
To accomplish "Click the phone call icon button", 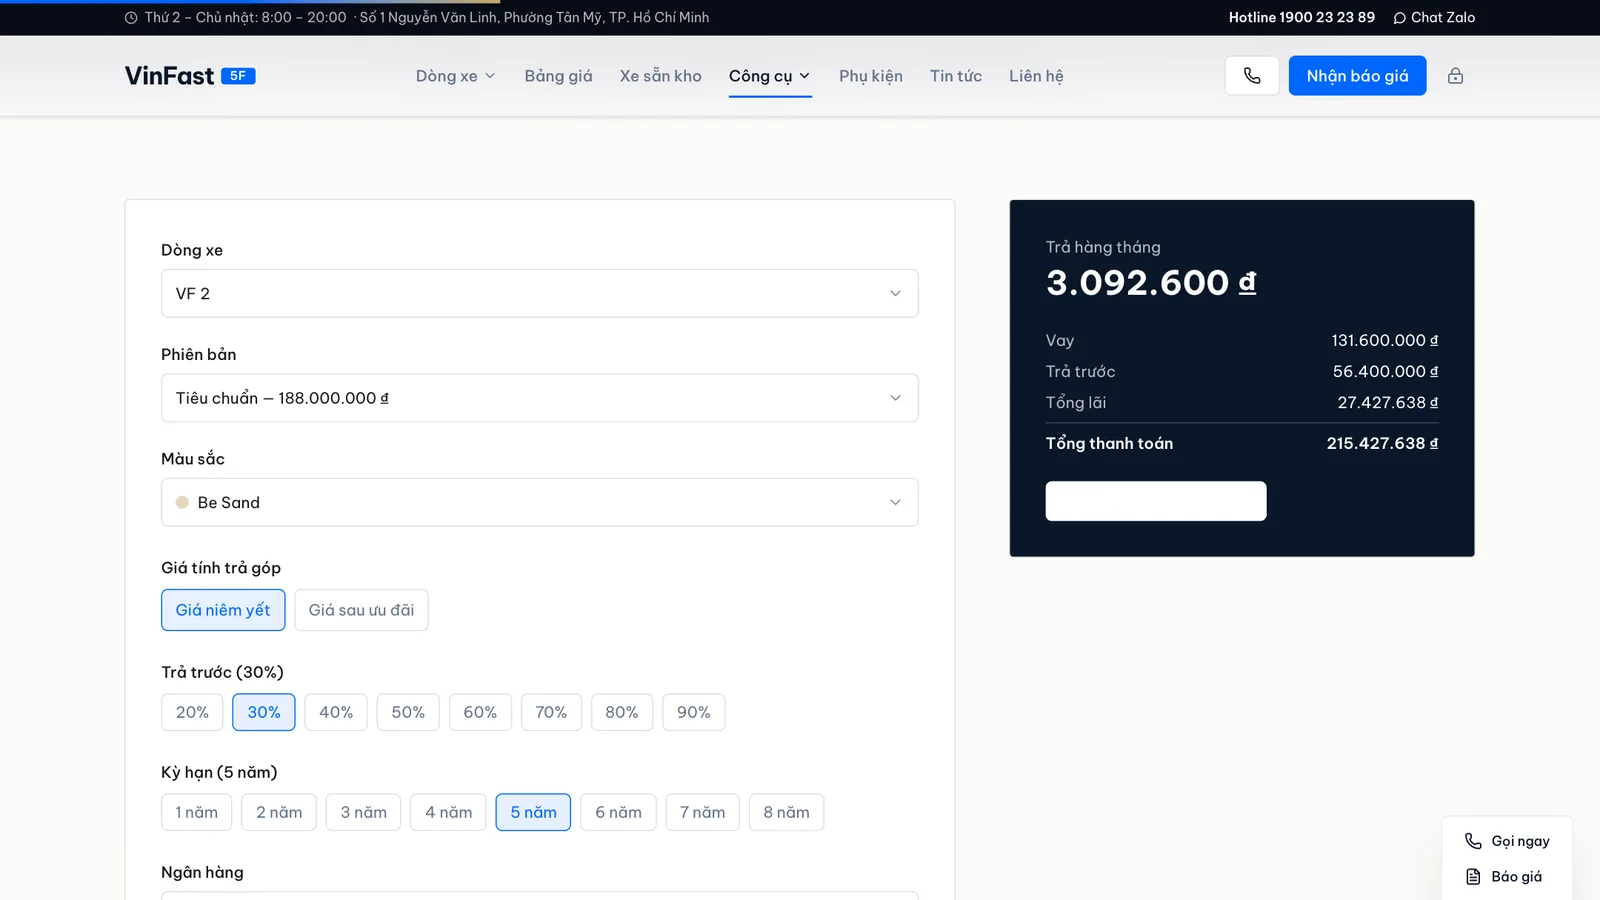I will tap(1252, 76).
